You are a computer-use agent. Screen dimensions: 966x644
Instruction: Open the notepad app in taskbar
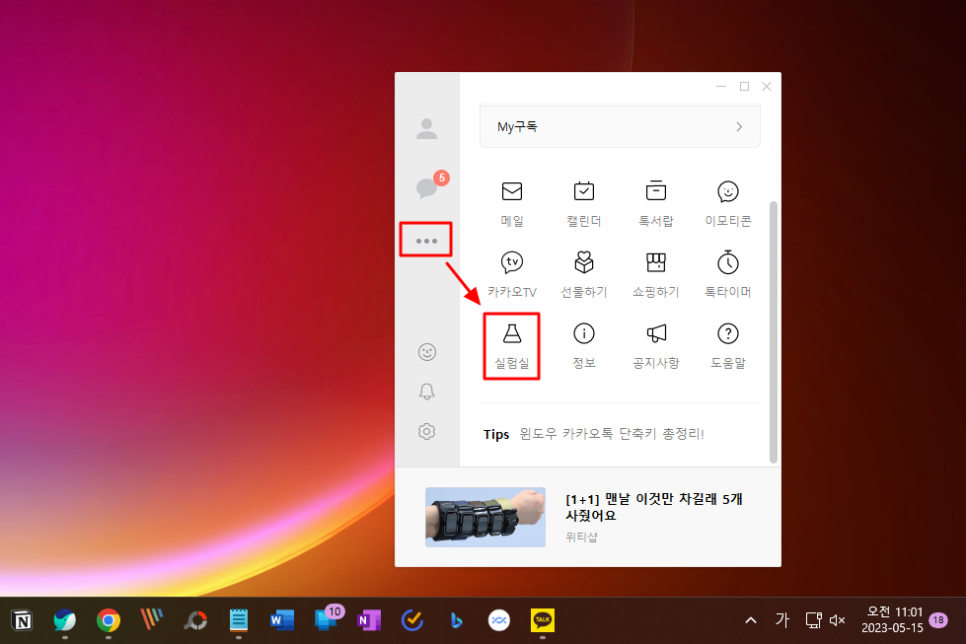point(238,620)
